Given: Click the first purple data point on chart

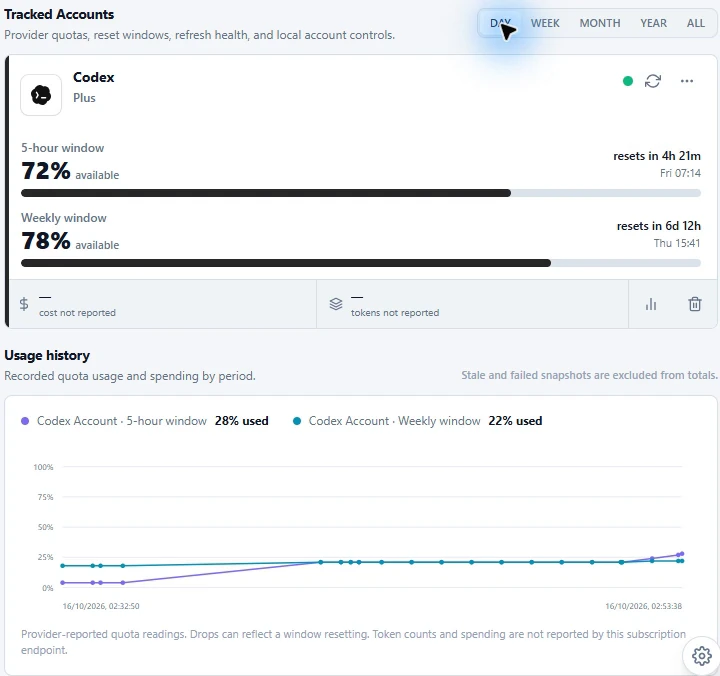Looking at the screenshot, I should [x=63, y=583].
